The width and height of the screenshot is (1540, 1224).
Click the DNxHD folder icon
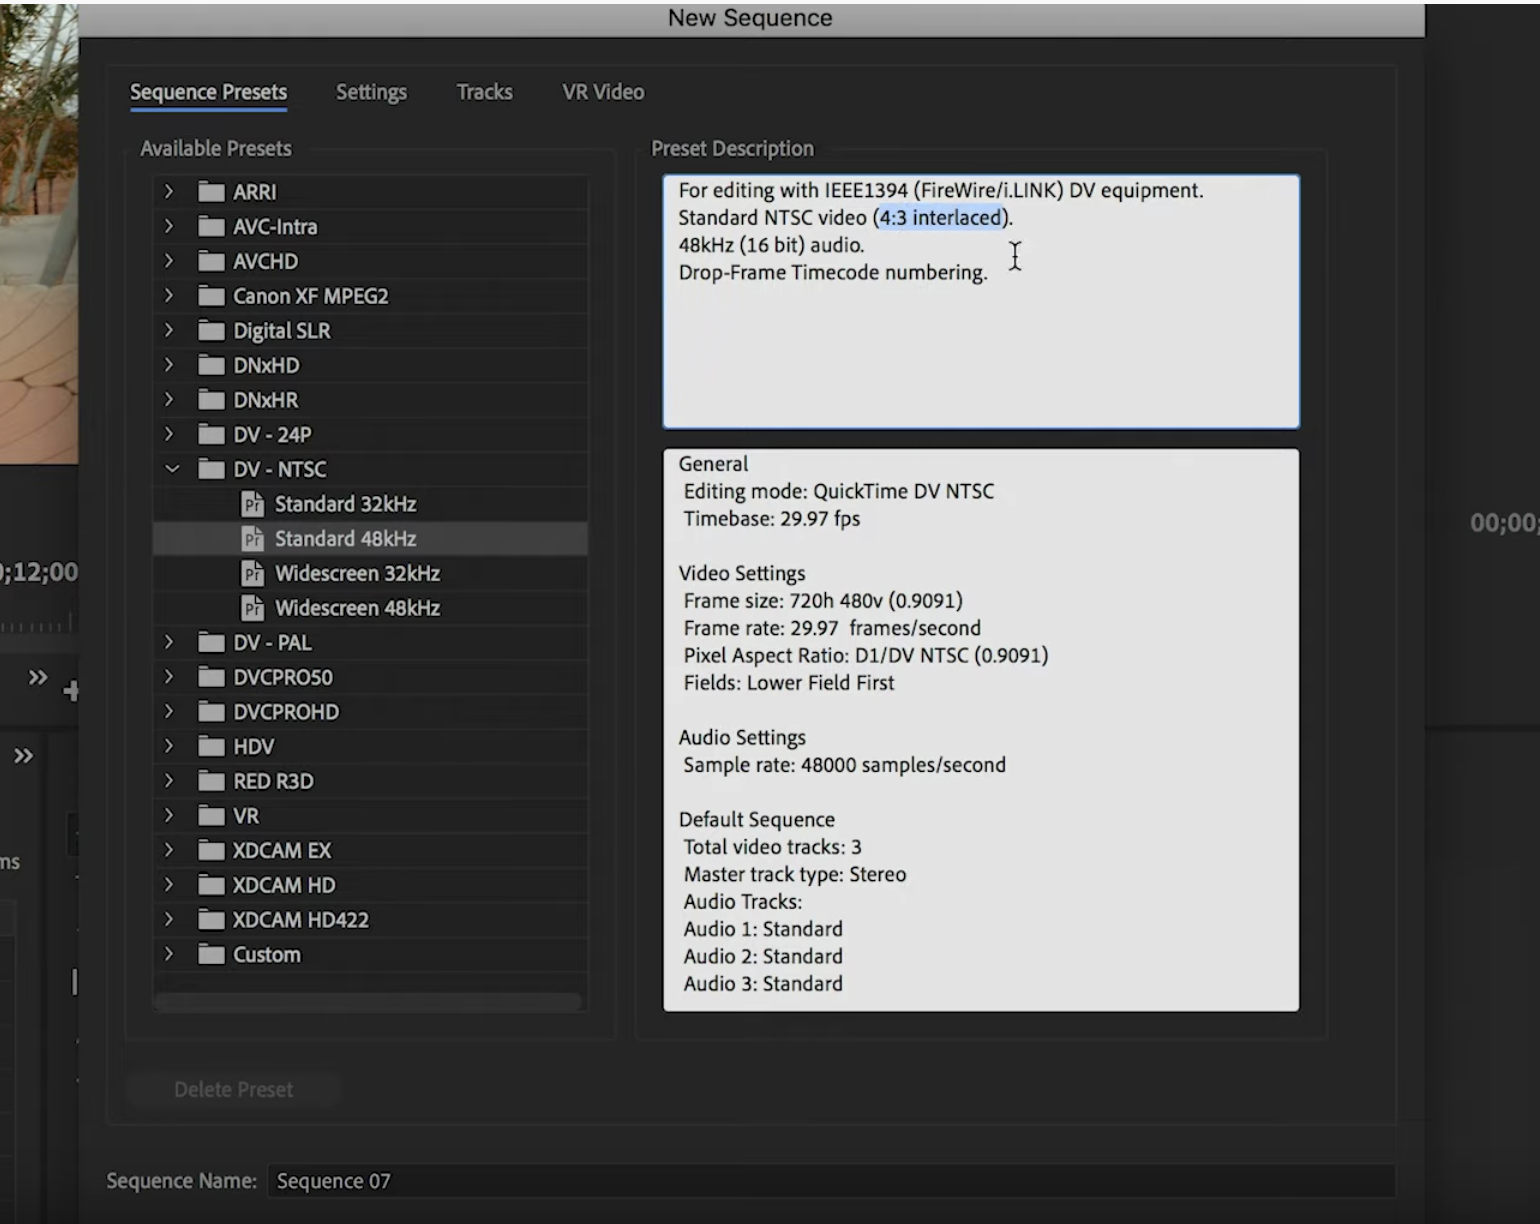(211, 365)
